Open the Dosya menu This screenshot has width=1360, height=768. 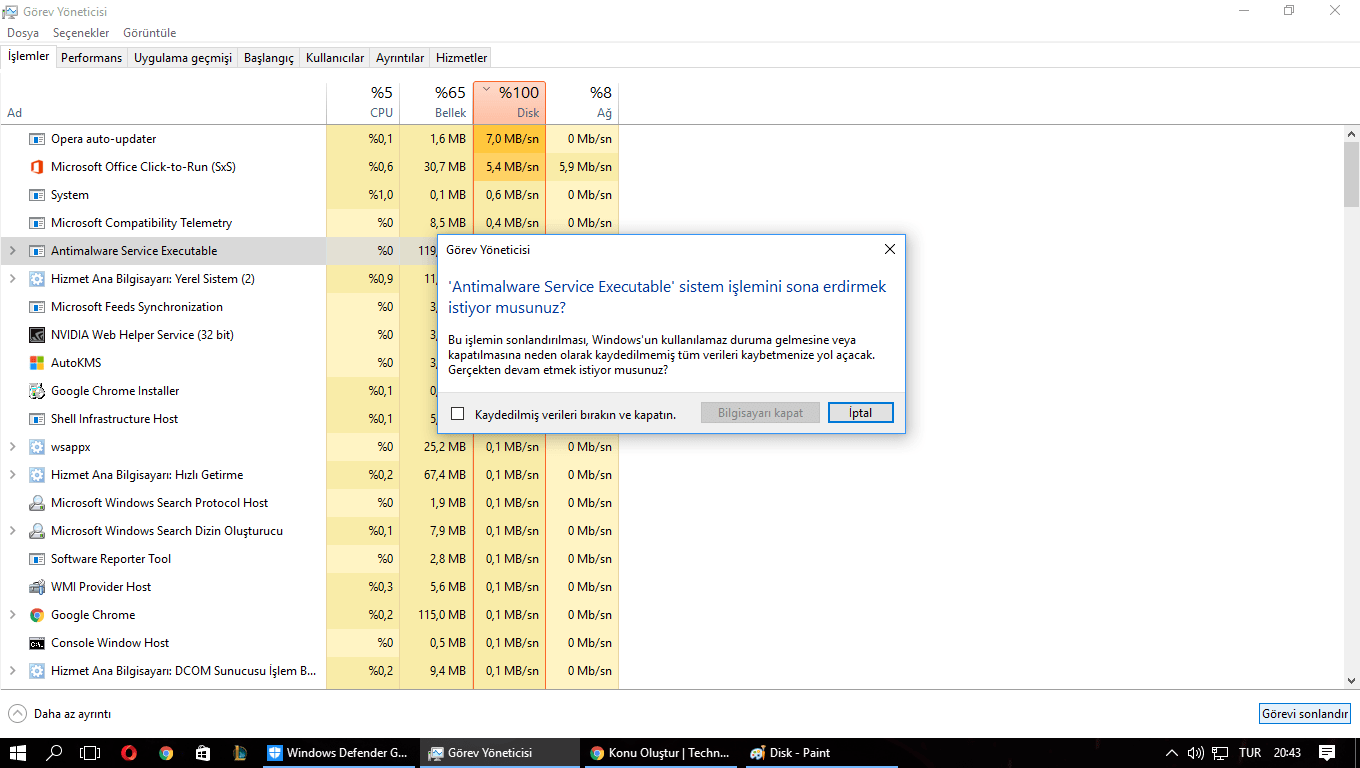pos(23,33)
